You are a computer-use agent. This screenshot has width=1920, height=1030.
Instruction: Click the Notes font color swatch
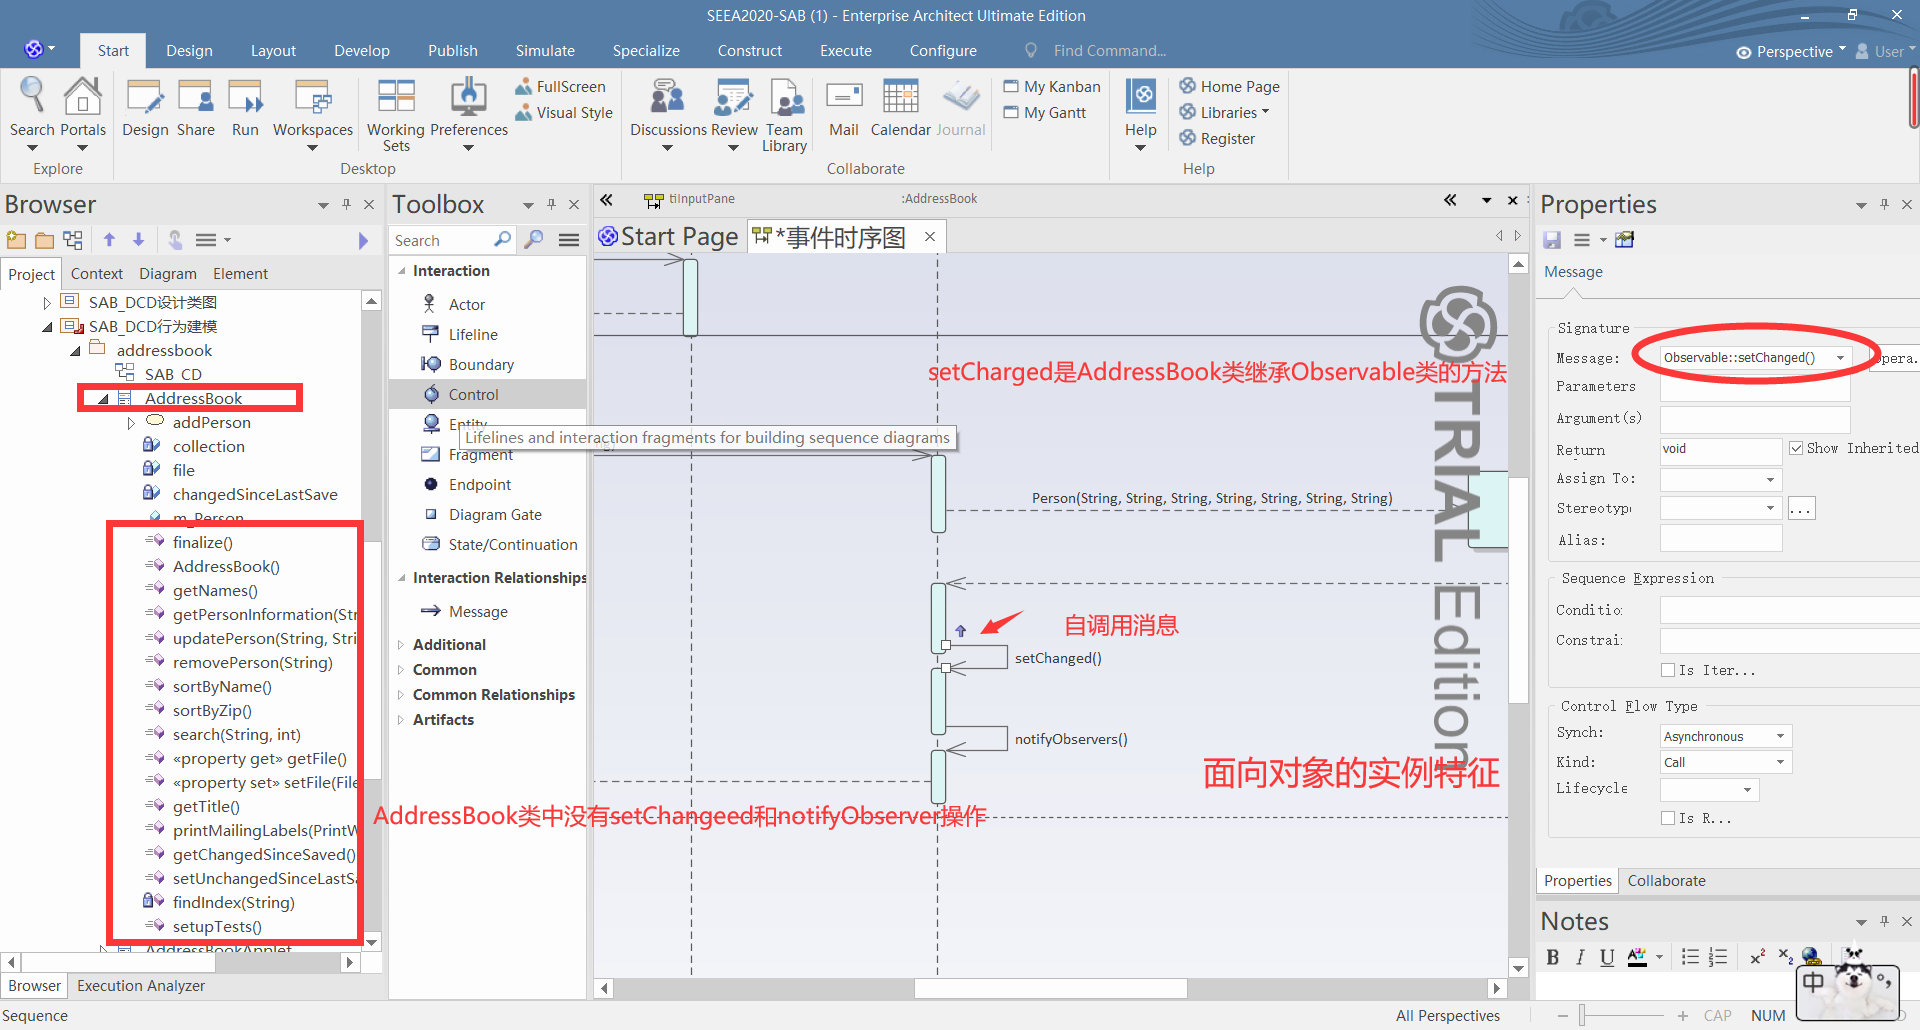pos(1637,957)
